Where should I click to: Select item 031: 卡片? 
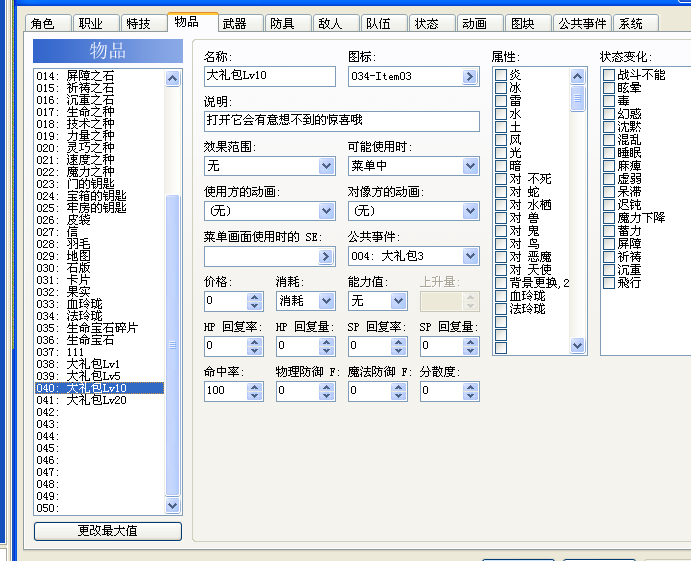pyautogui.click(x=100, y=280)
